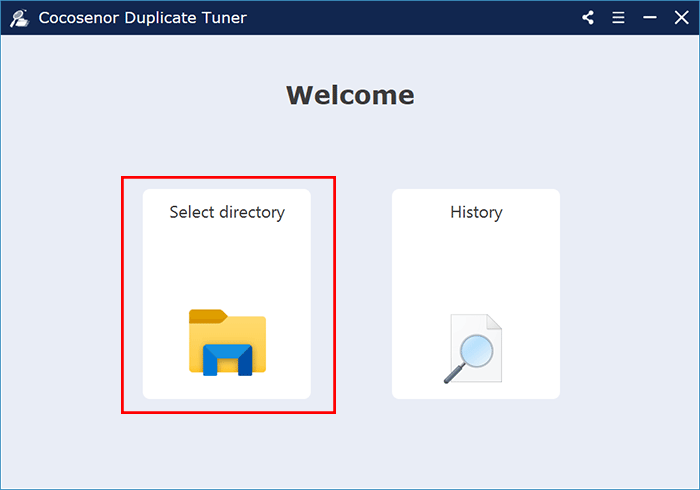Image resolution: width=700 pixels, height=490 pixels.
Task: Open the Select directory card
Action: point(227,294)
